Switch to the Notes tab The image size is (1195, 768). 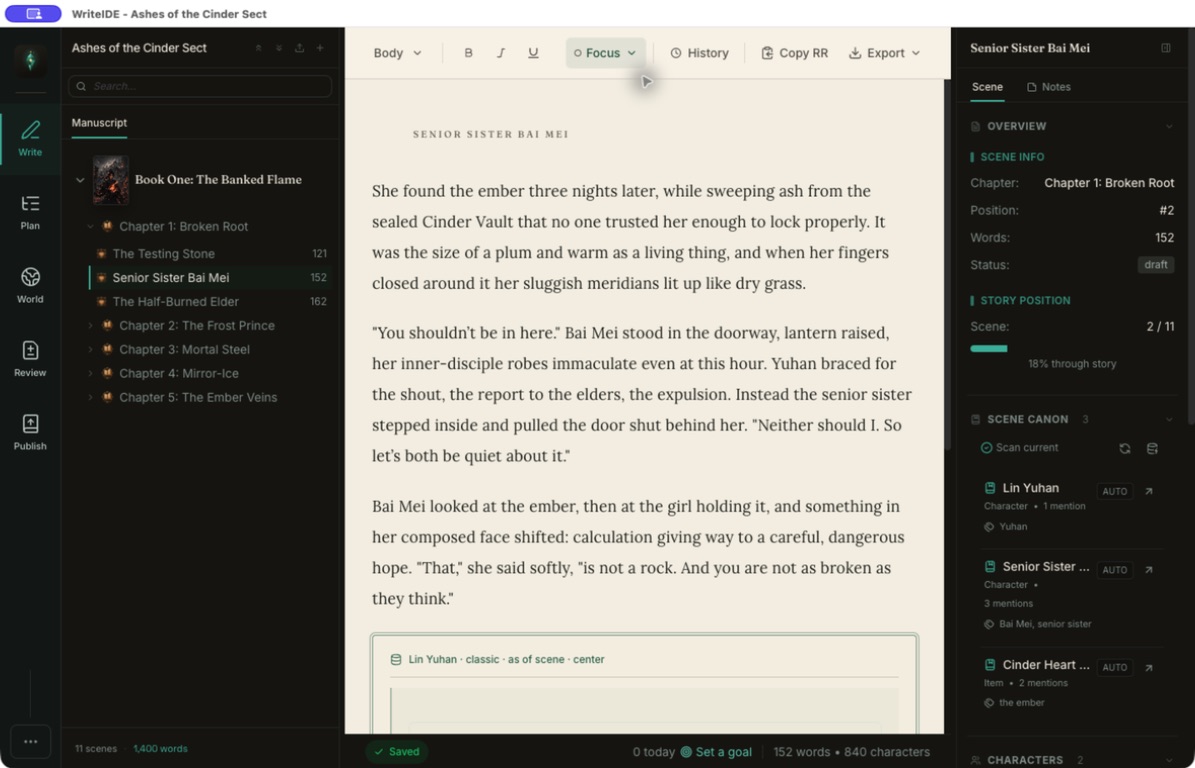click(x=1049, y=87)
